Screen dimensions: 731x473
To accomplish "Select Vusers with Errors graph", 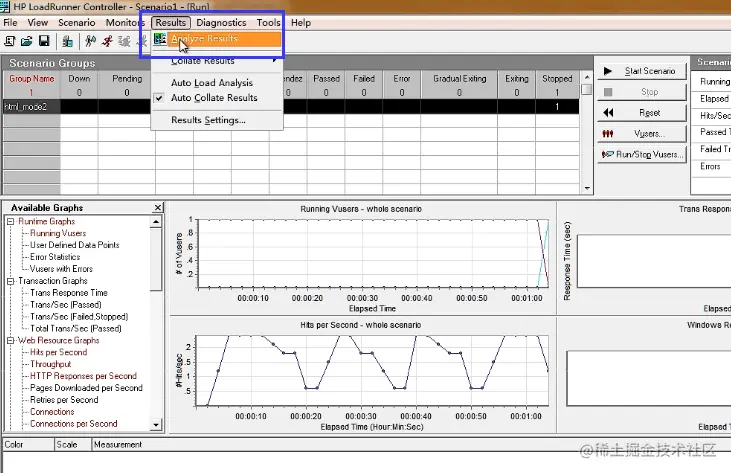I will click(x=61, y=269).
